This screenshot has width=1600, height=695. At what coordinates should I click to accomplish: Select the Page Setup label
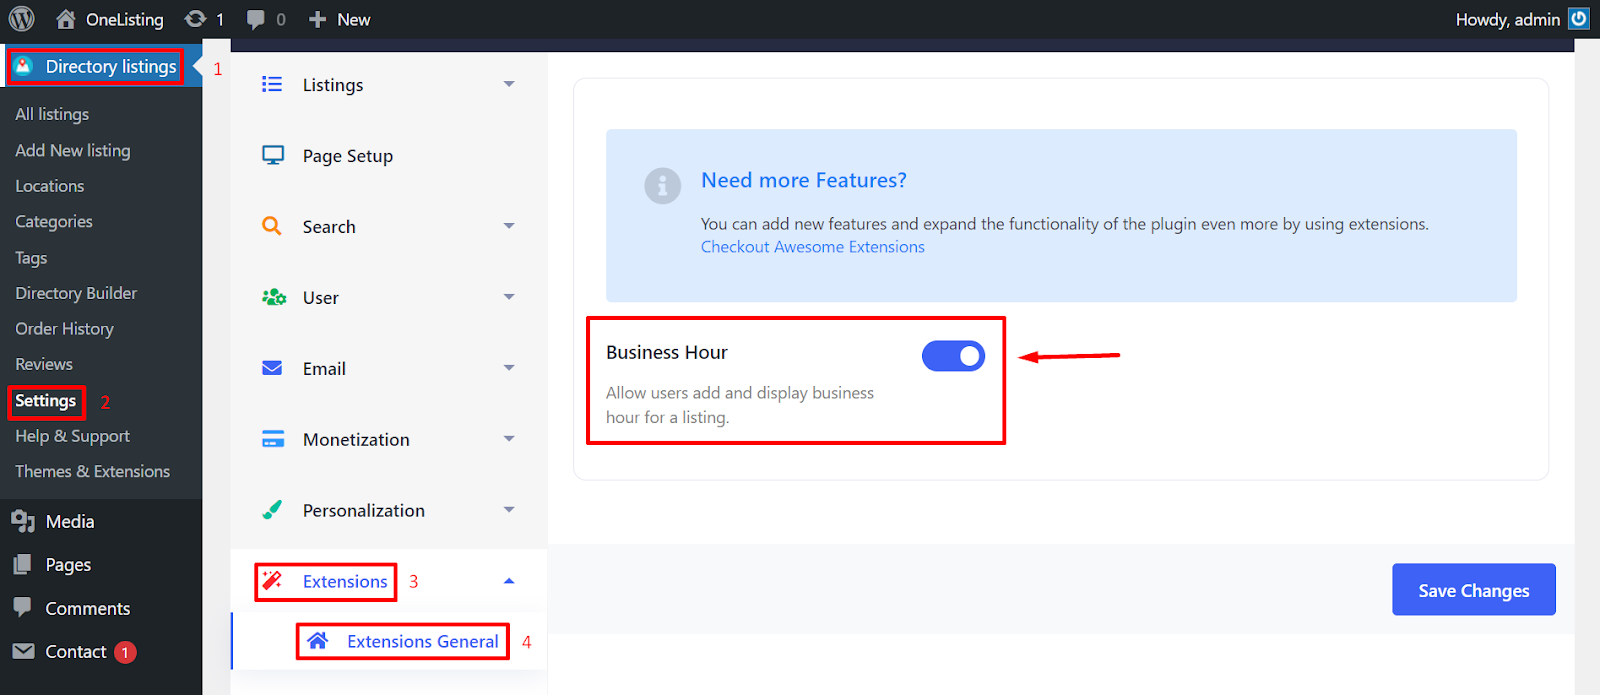pos(348,156)
